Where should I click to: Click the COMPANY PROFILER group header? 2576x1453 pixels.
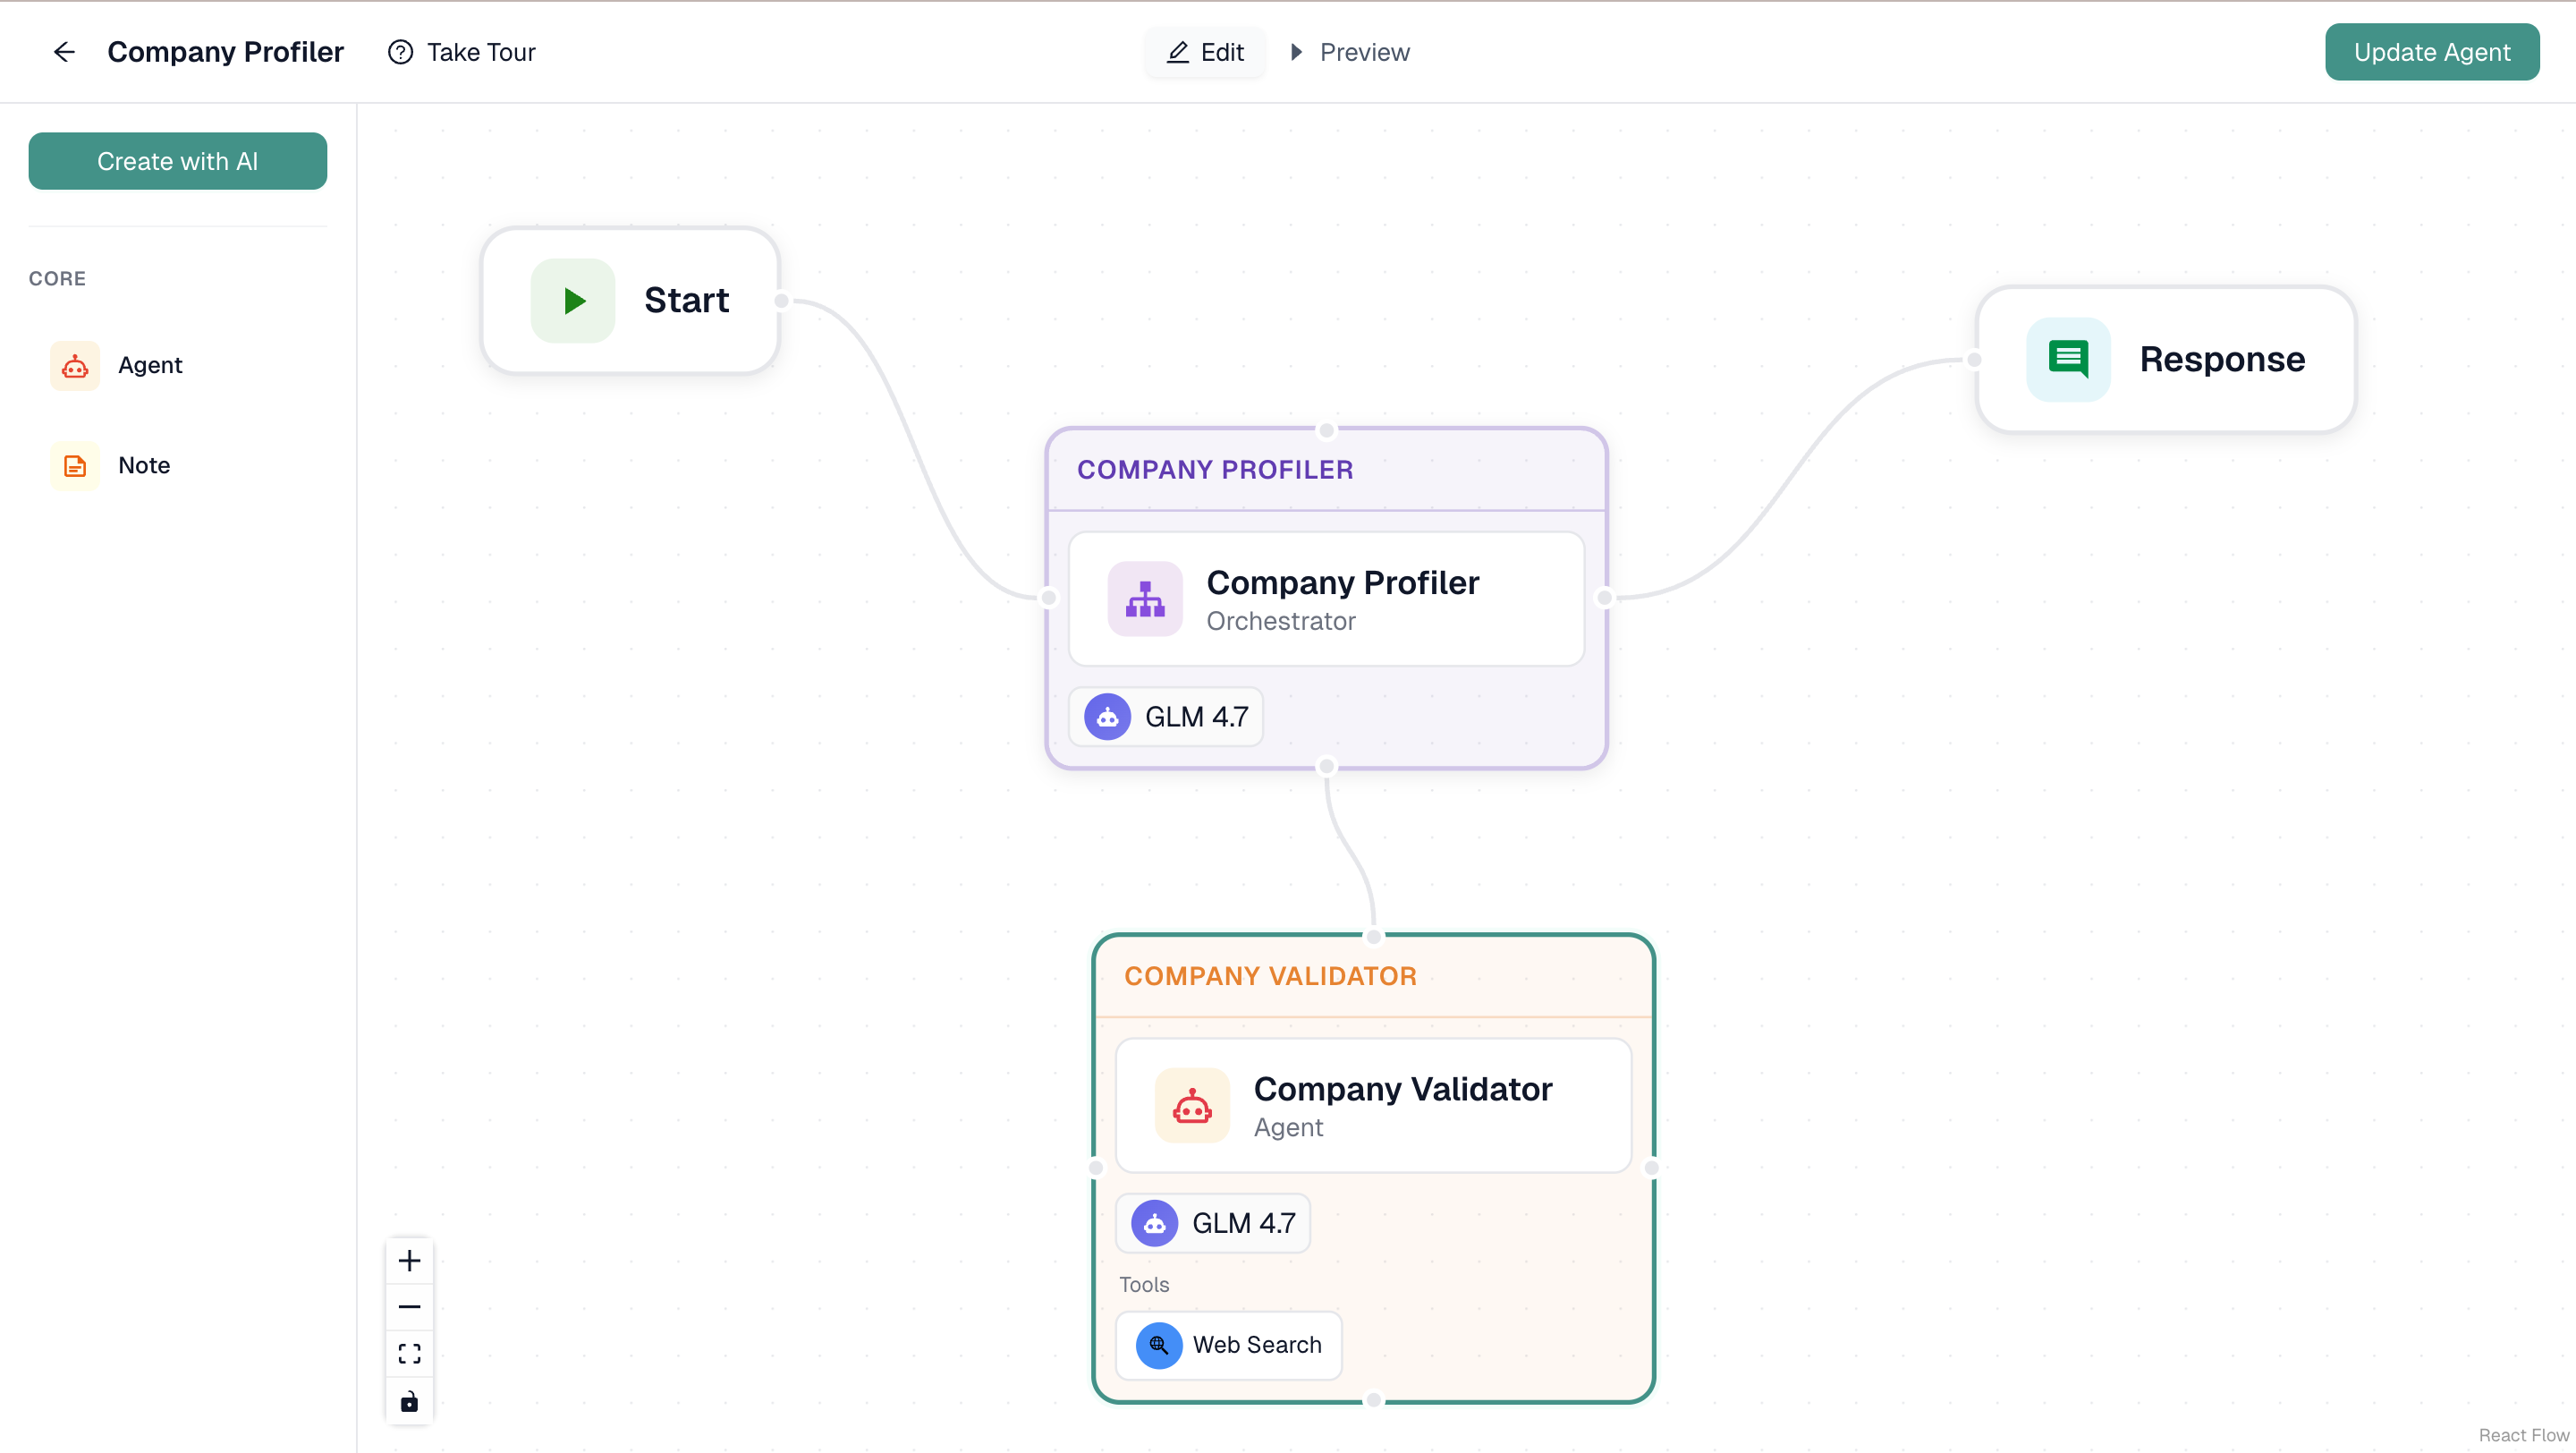[x=1215, y=469]
